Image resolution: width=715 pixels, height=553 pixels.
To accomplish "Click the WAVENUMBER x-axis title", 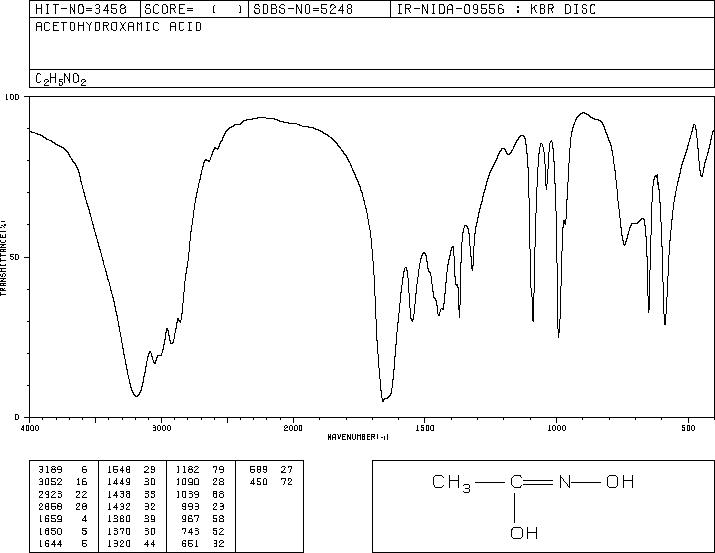I will pyautogui.click(x=358, y=437).
